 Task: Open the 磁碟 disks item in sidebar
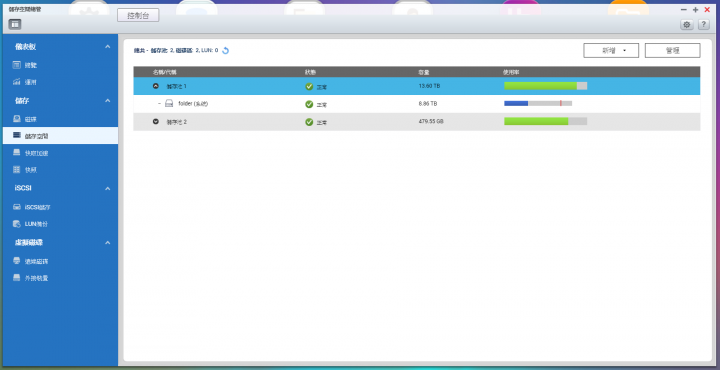pos(60,119)
